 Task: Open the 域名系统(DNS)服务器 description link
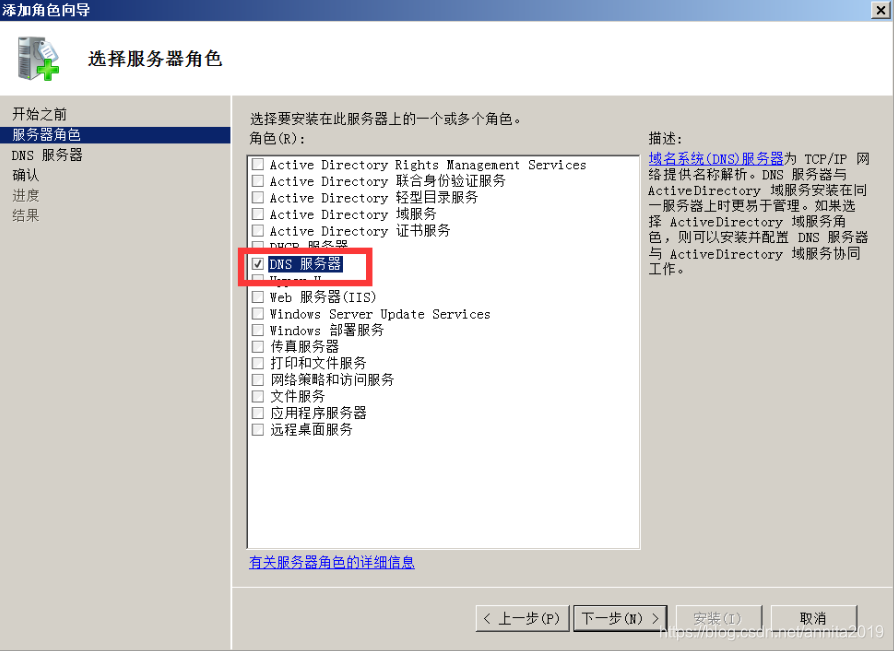716,159
